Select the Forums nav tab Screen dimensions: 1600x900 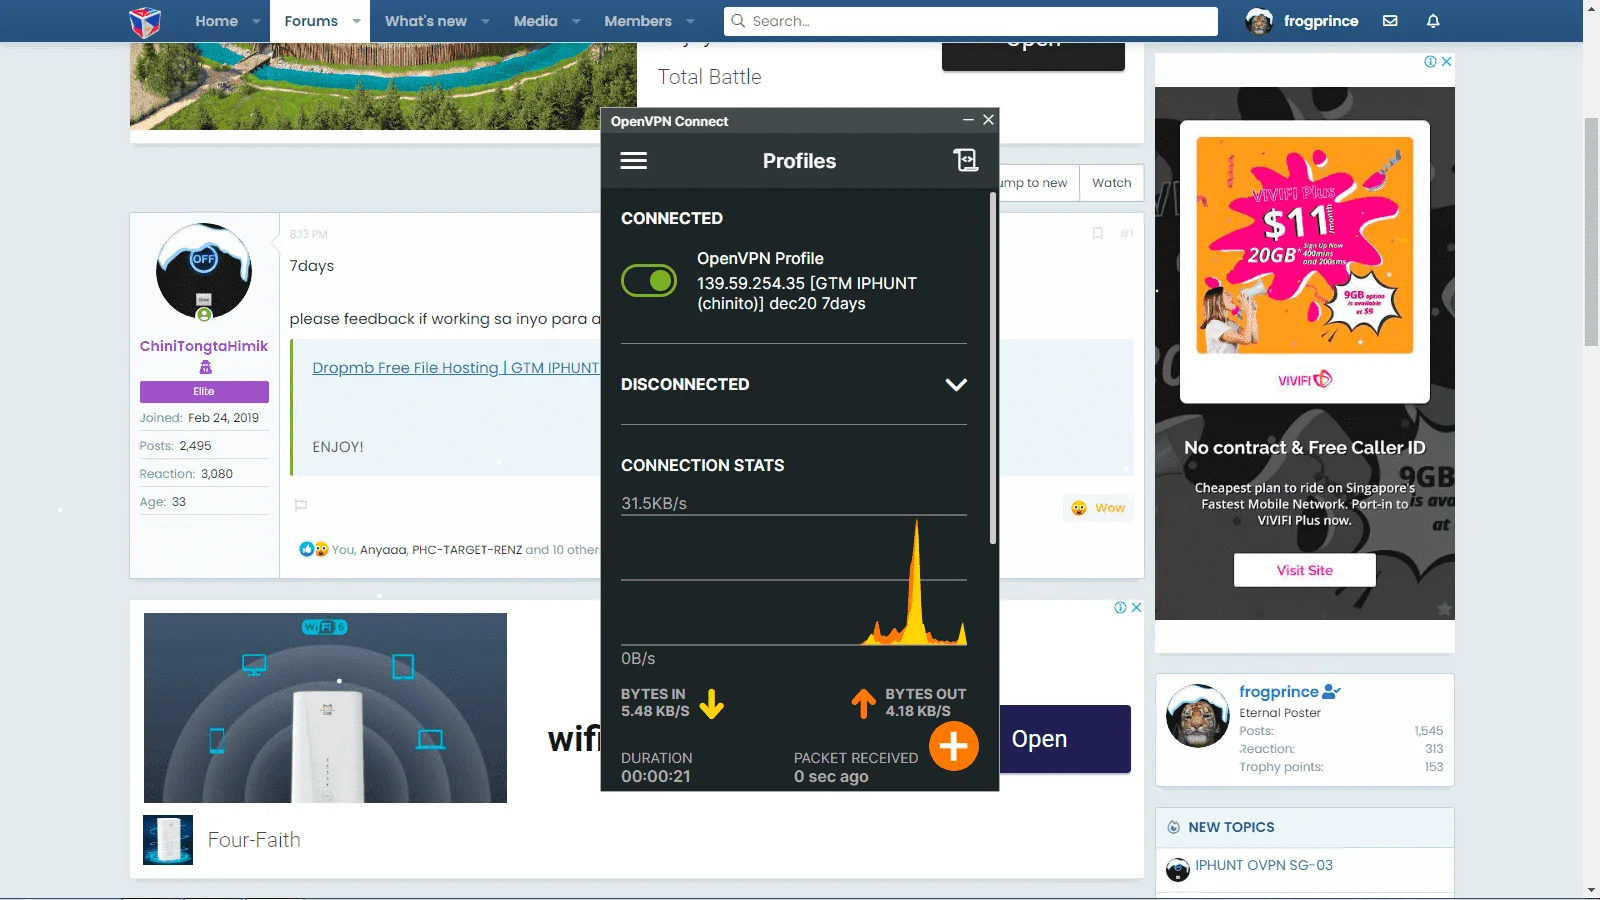tap(311, 21)
